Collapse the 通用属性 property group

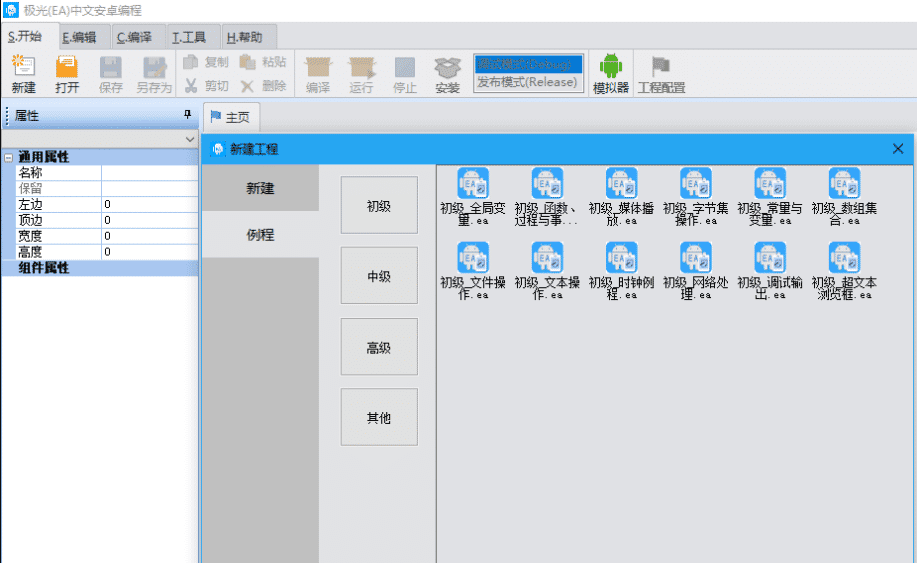point(9,157)
